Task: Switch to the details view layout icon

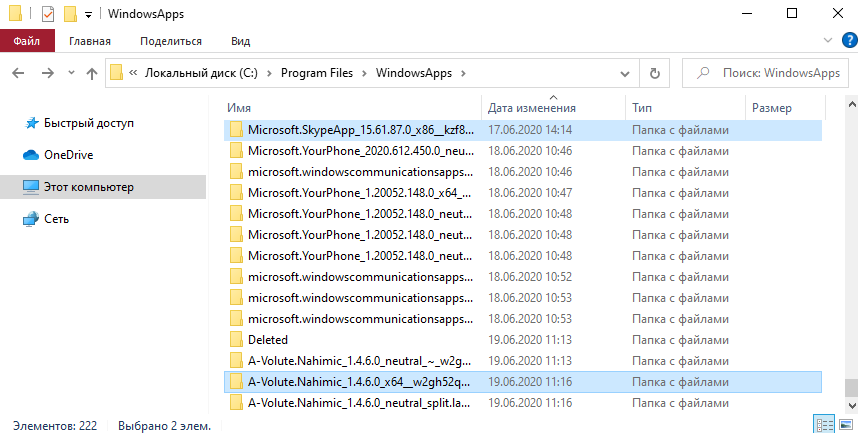Action: [823, 425]
